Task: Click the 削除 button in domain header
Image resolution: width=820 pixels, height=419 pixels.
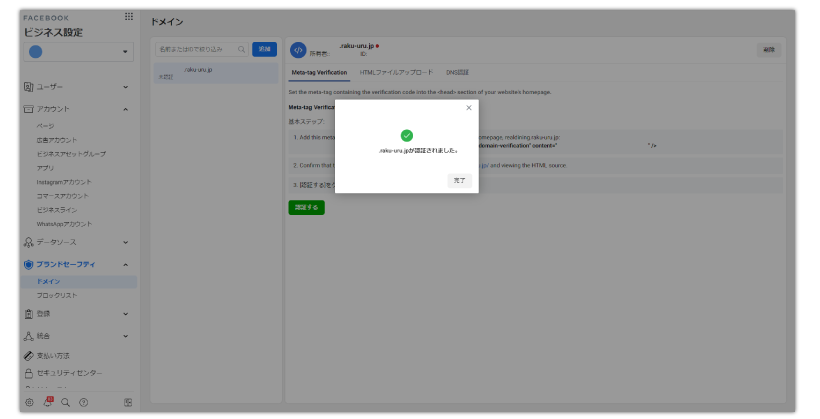Action: pos(769,50)
